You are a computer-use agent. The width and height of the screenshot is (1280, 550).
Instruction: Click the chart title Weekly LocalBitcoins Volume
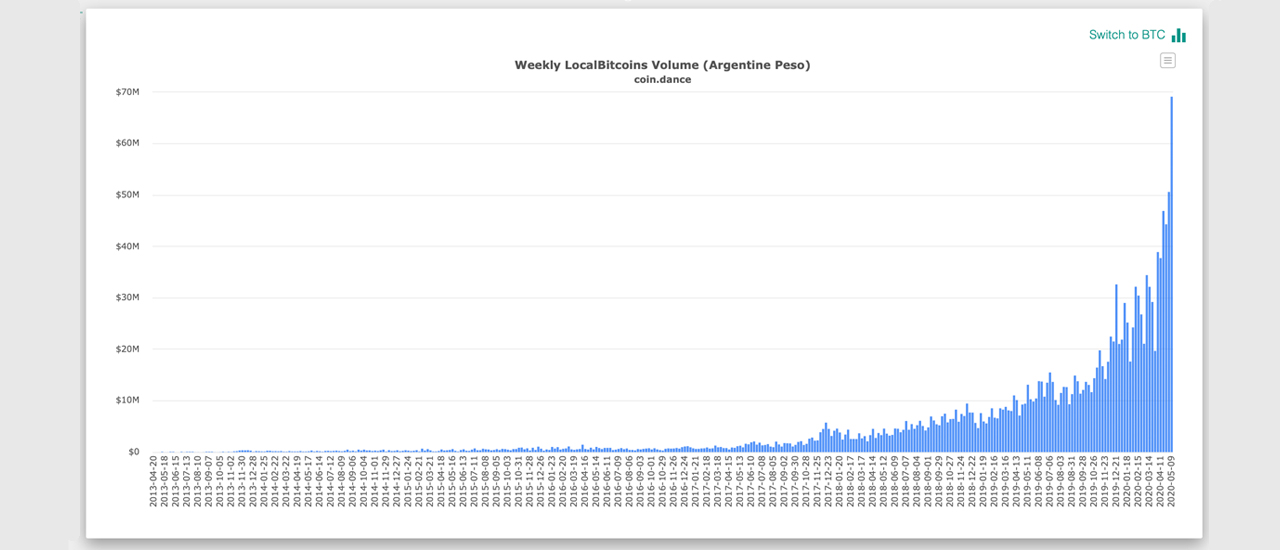(662, 65)
